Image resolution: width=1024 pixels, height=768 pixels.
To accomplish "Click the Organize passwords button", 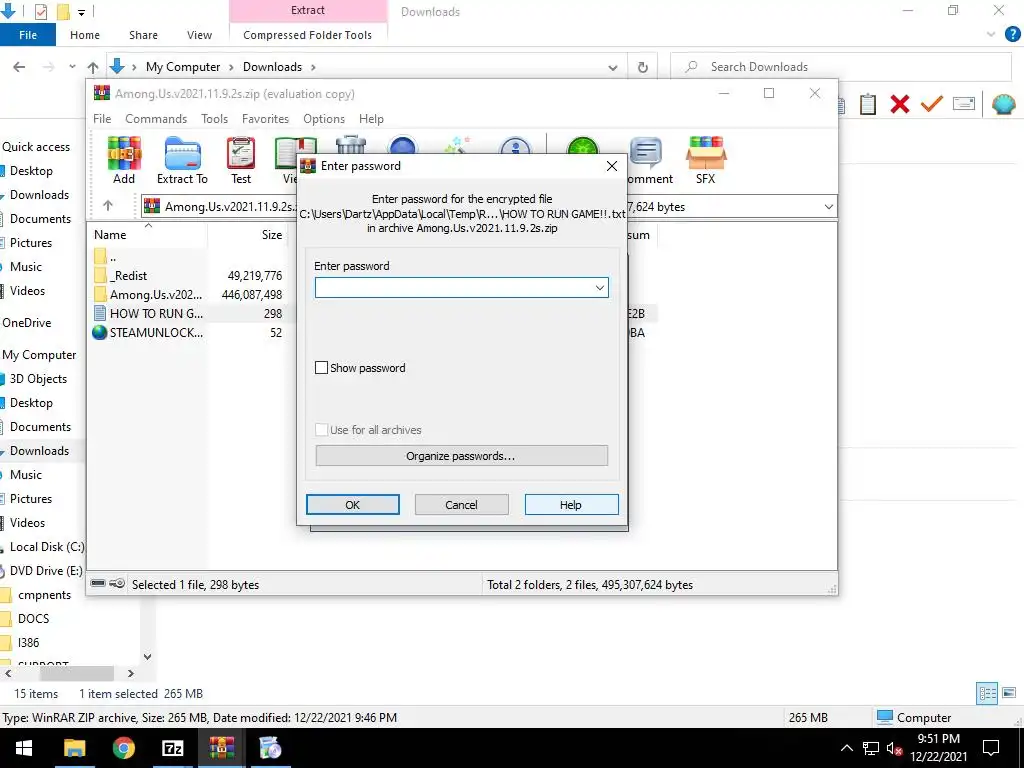I will pos(462,455).
